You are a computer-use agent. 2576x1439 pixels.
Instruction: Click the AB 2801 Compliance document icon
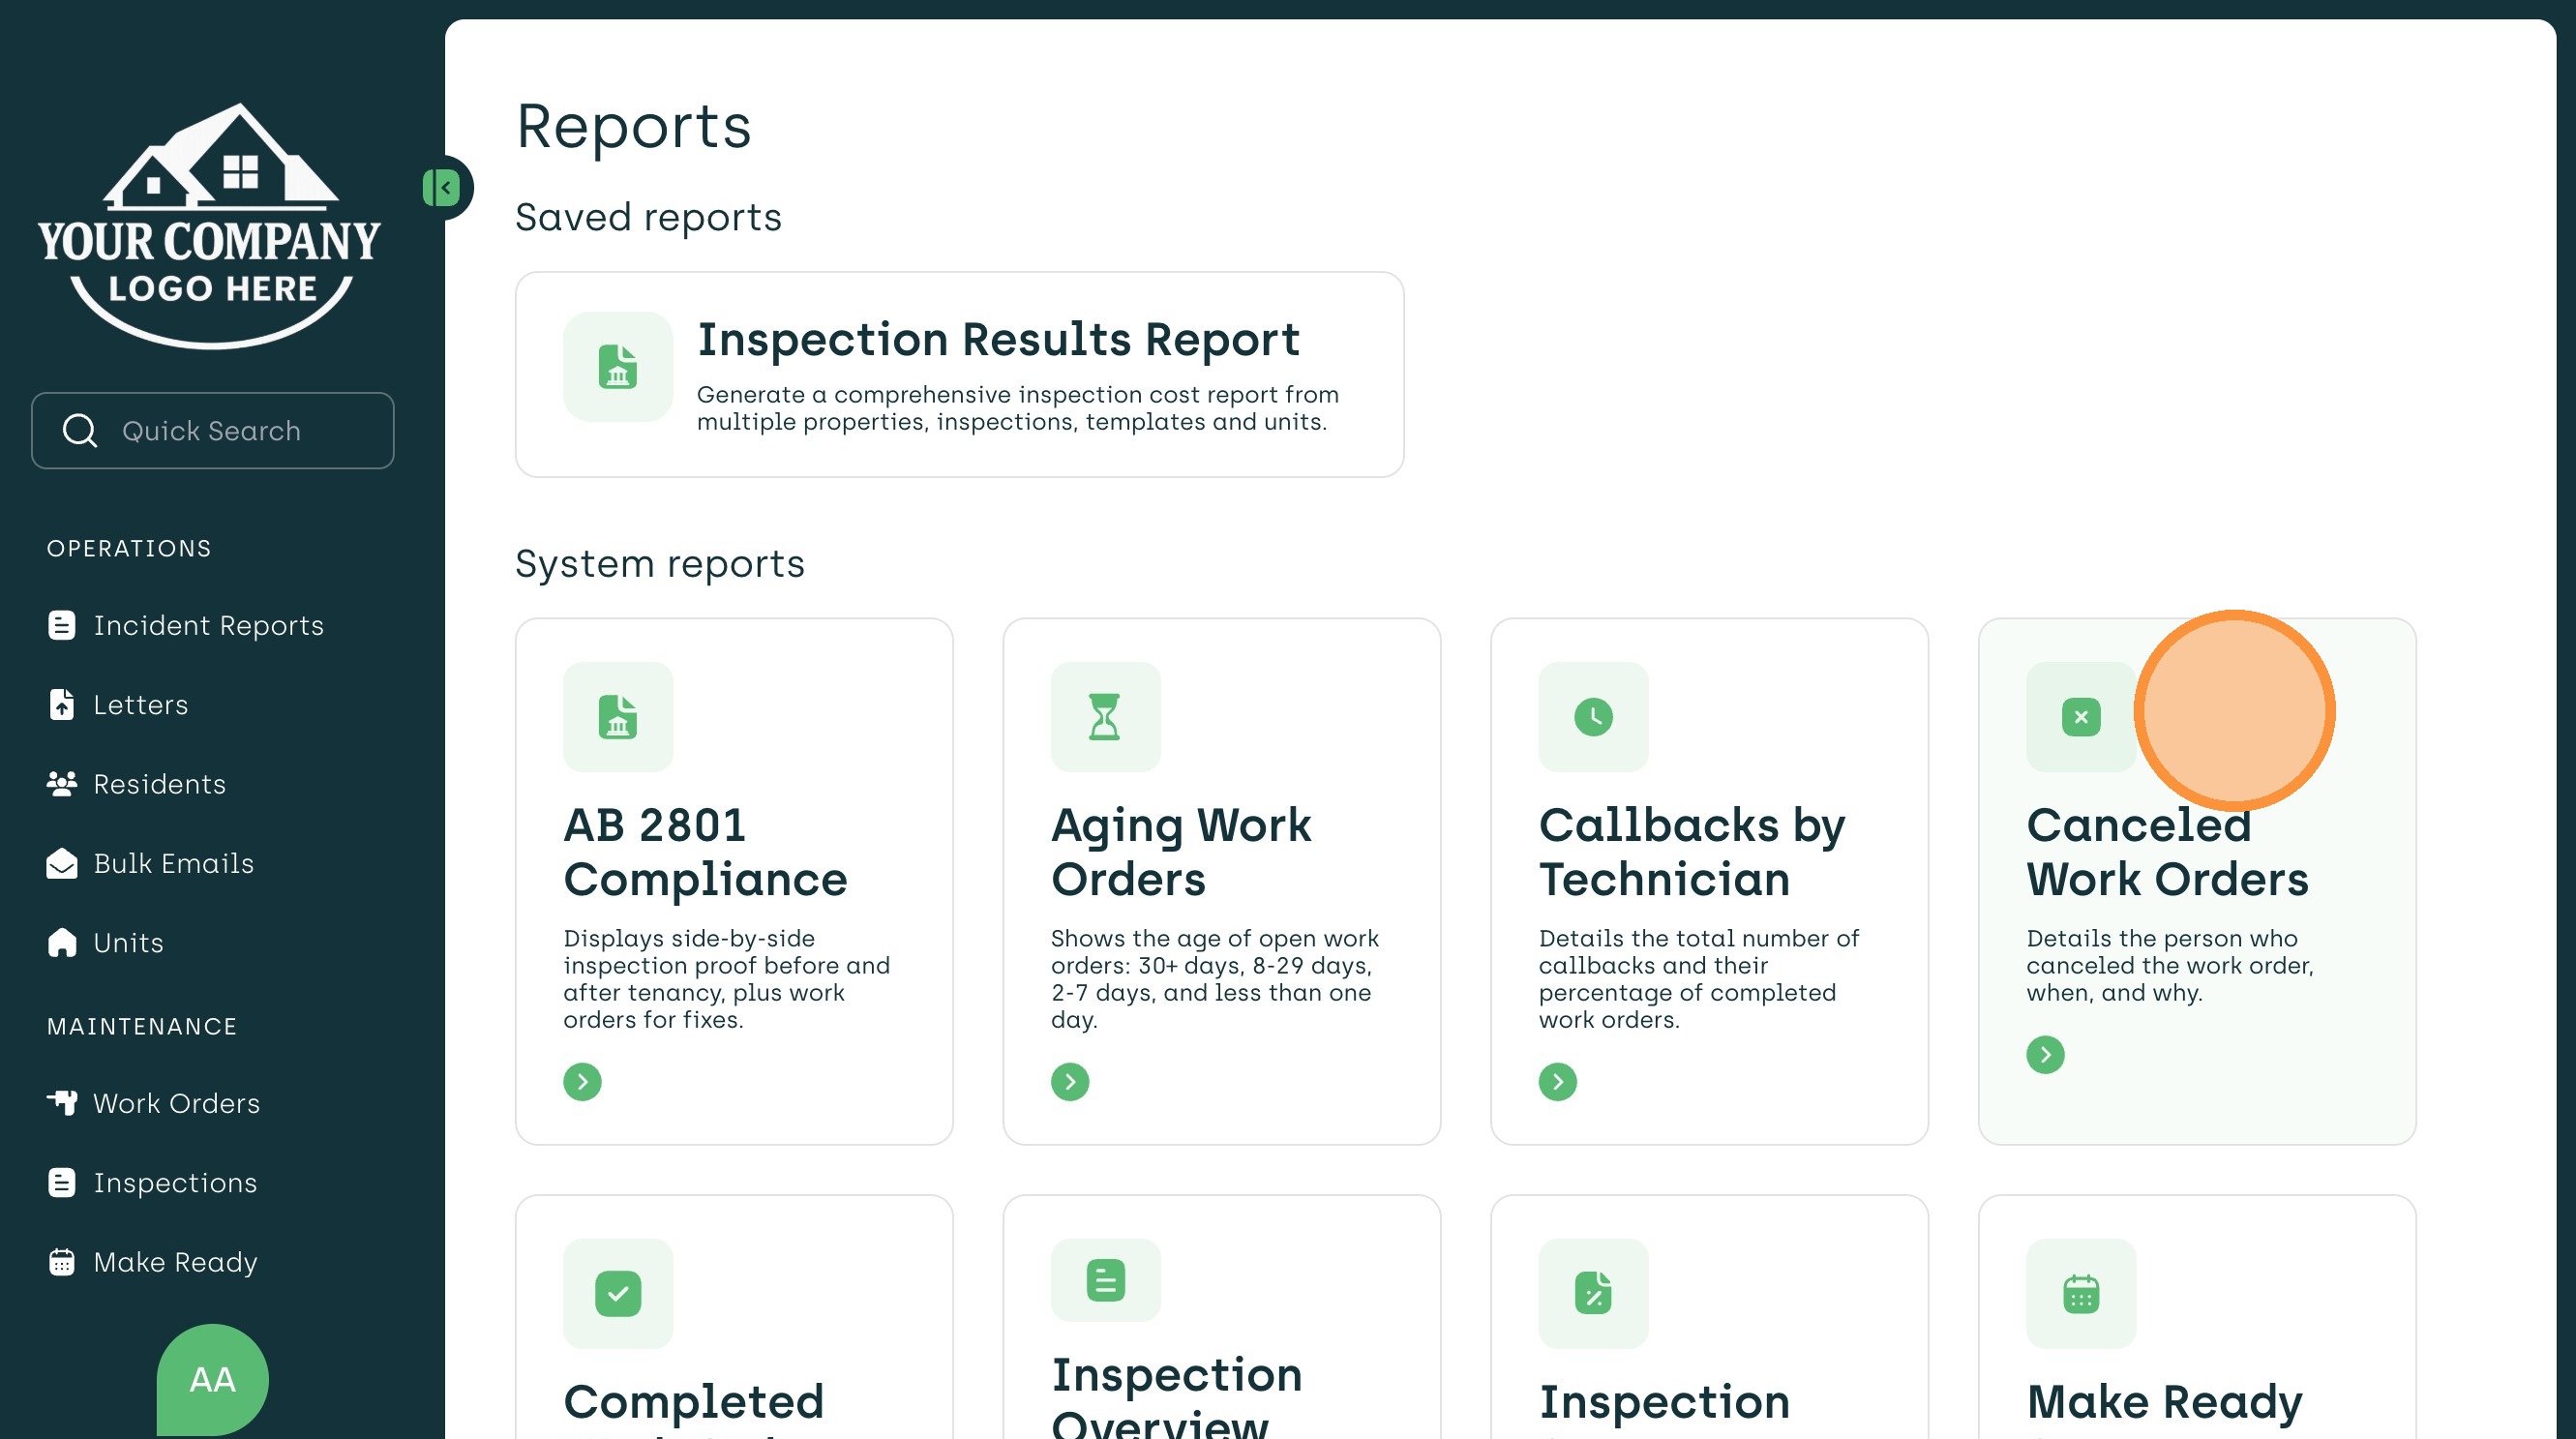coord(617,716)
